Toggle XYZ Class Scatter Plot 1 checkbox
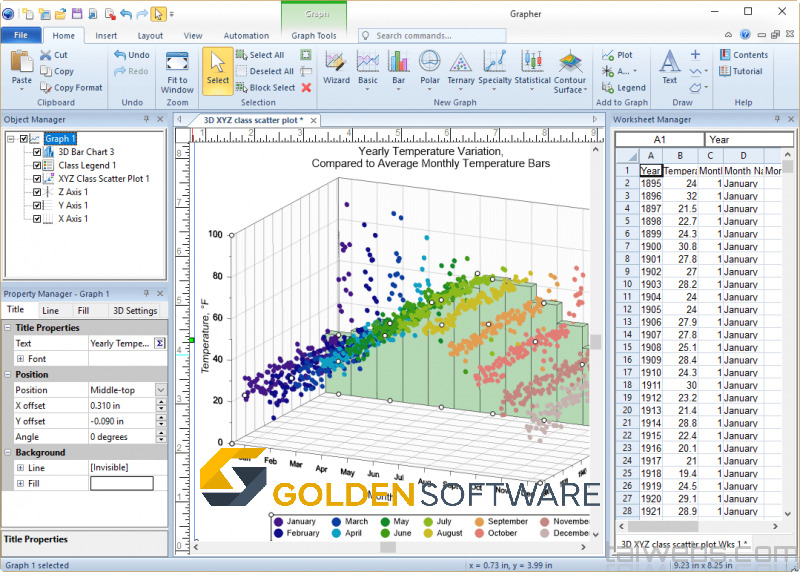Viewport: 800px width, 572px height. coord(37,179)
